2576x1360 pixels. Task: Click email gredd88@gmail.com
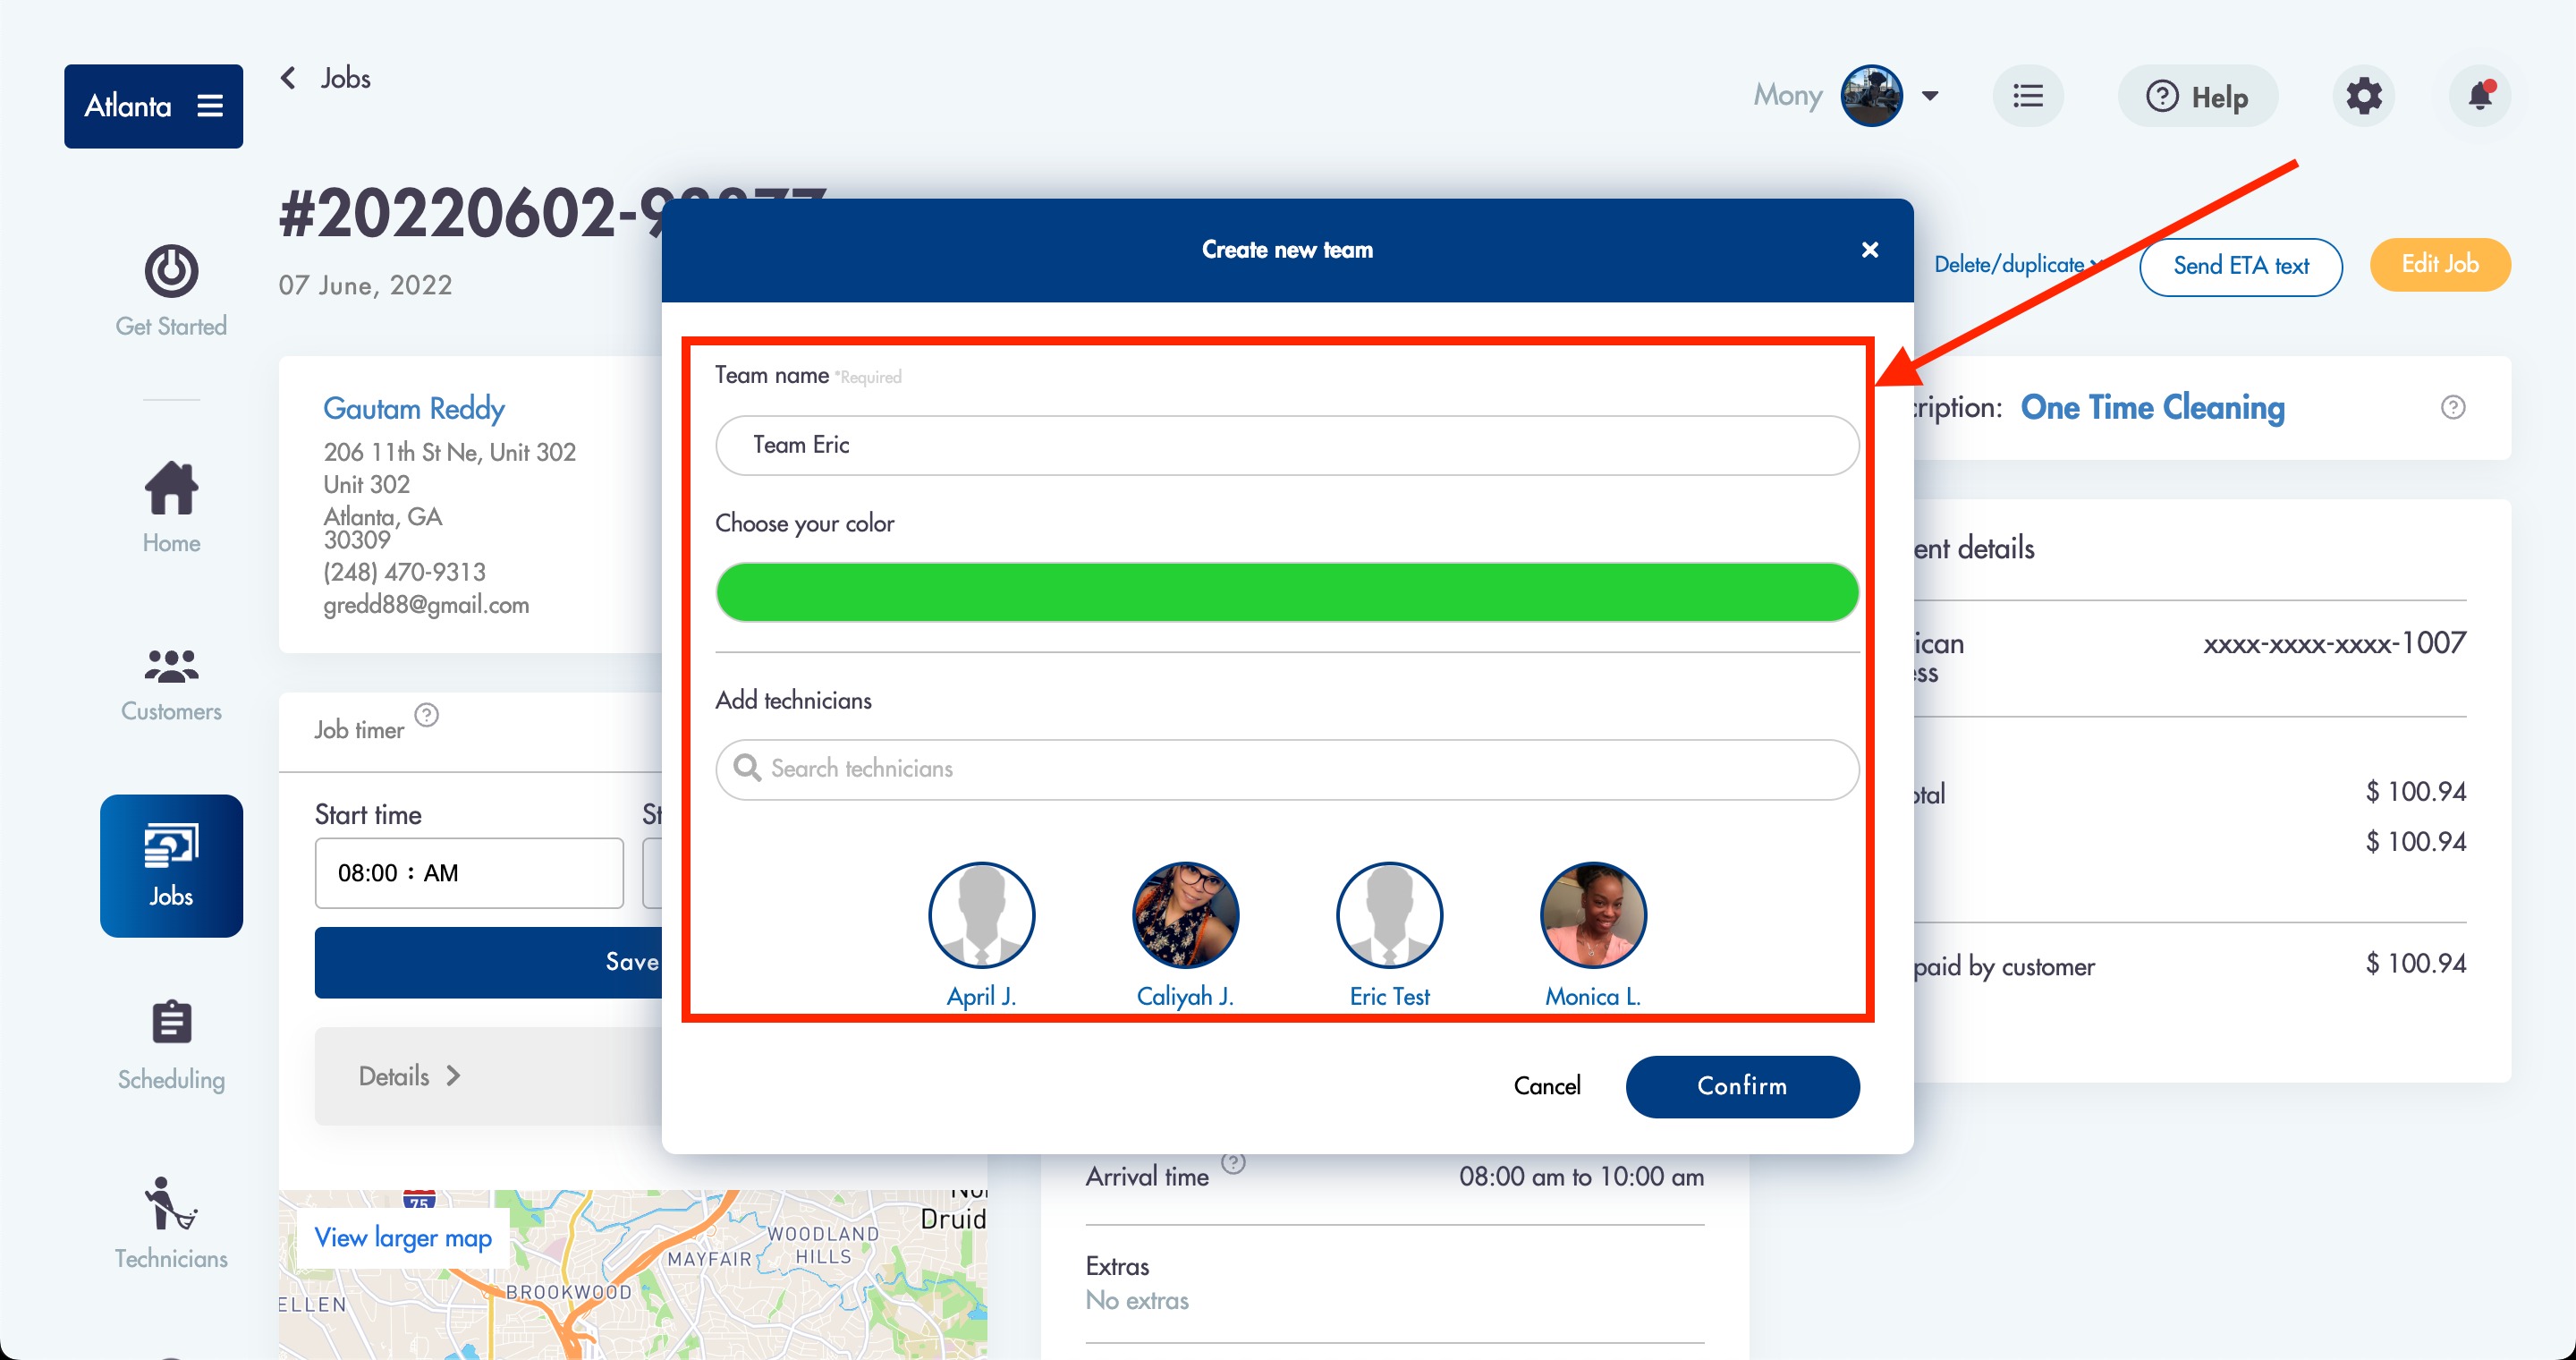point(426,605)
